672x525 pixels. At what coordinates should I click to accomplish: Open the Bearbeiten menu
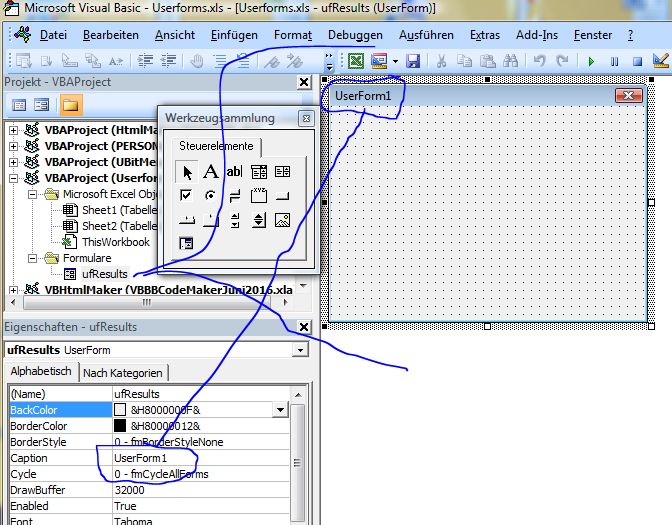point(111,35)
